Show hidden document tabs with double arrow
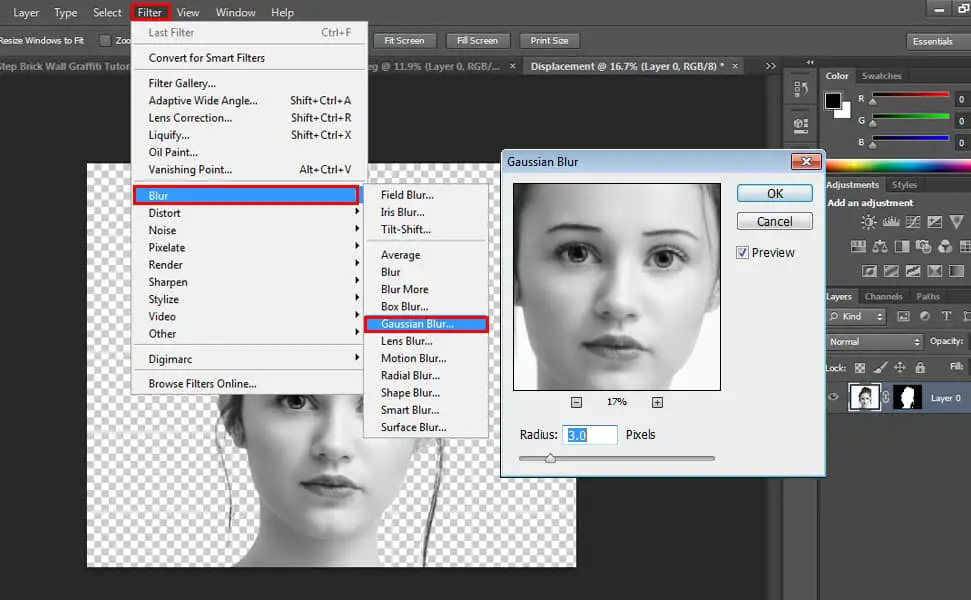 (x=770, y=66)
